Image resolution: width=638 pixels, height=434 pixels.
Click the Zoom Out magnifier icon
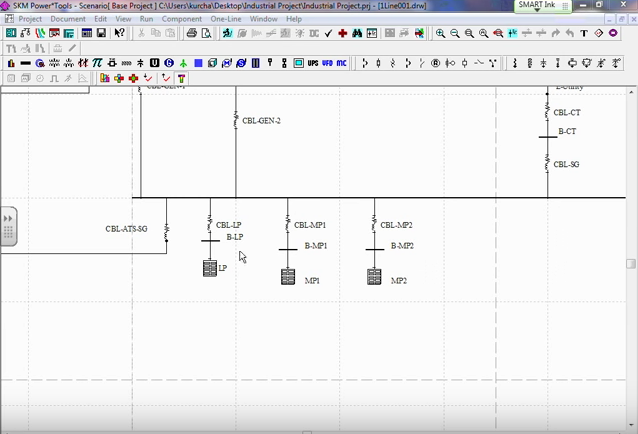[x=455, y=34]
